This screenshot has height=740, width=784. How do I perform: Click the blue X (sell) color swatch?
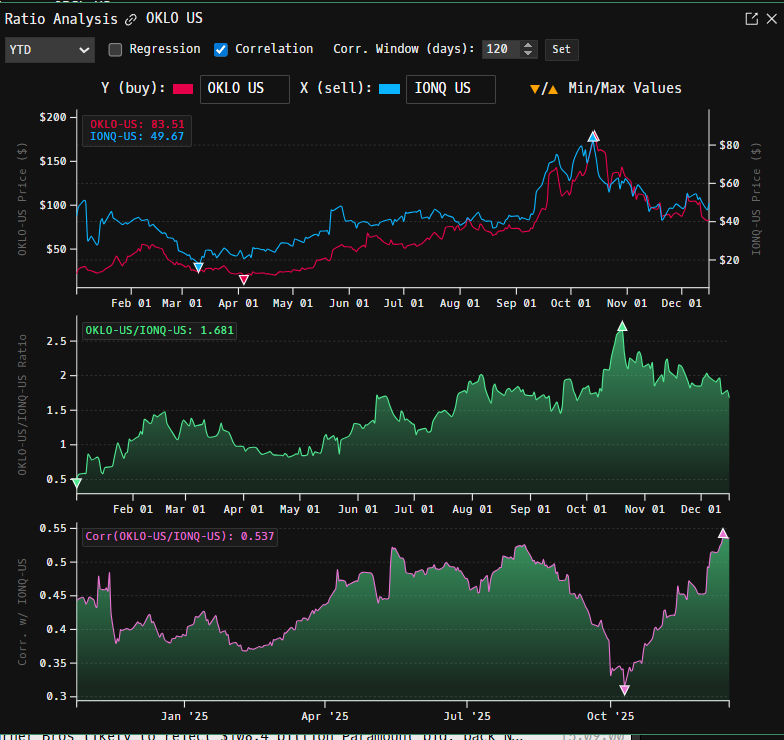pyautogui.click(x=390, y=89)
